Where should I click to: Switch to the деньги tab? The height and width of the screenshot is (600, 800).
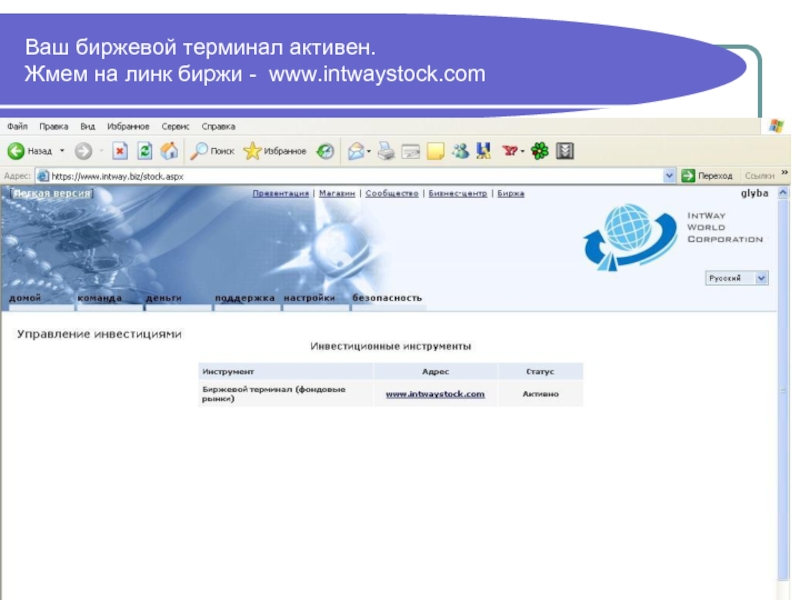click(164, 298)
